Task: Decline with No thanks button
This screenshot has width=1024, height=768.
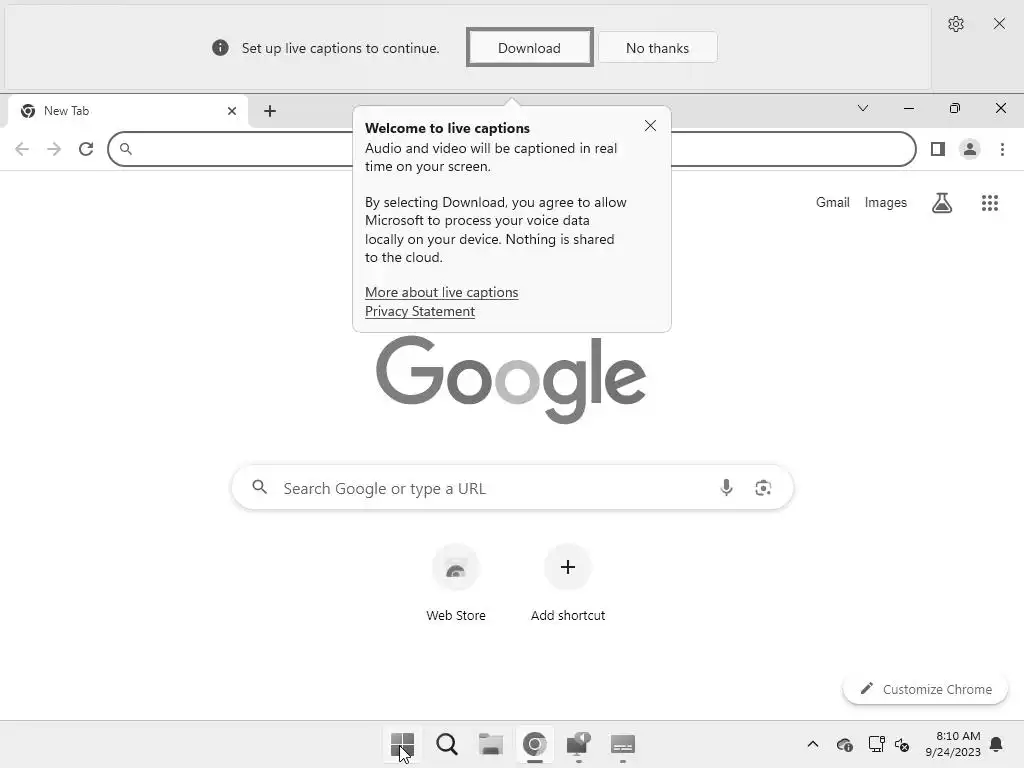Action: (658, 48)
